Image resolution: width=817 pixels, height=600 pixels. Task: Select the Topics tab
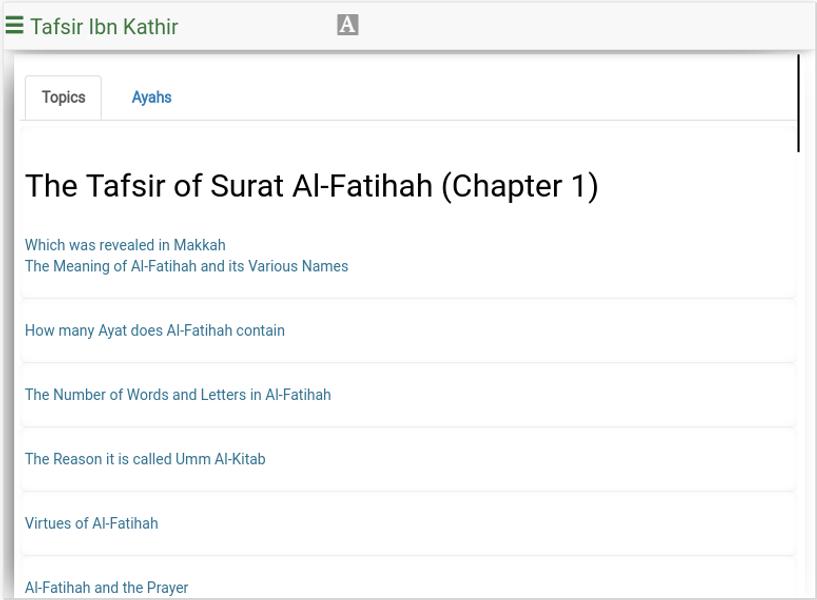pos(64,97)
